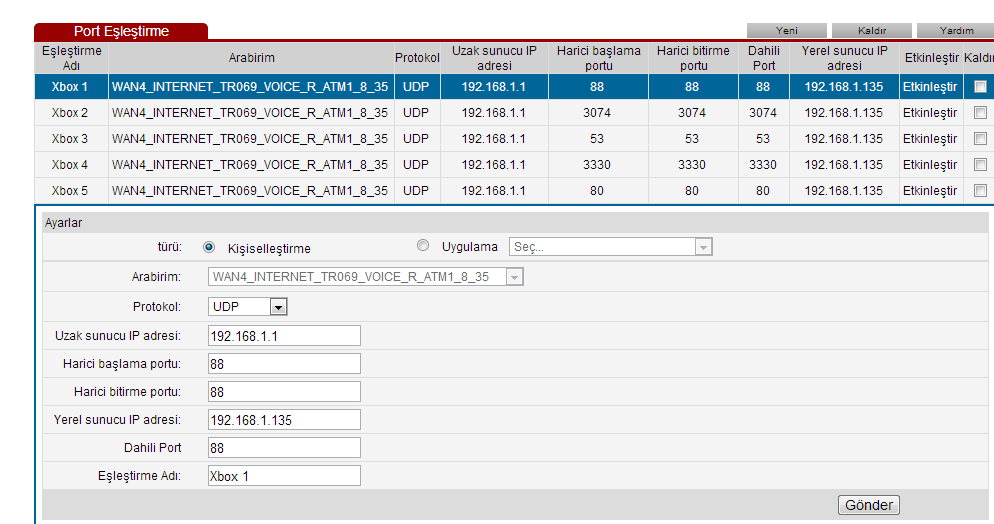Image resolution: width=994 pixels, height=524 pixels.
Task: Click the Harici bitirme portu field
Action: [x=284, y=392]
